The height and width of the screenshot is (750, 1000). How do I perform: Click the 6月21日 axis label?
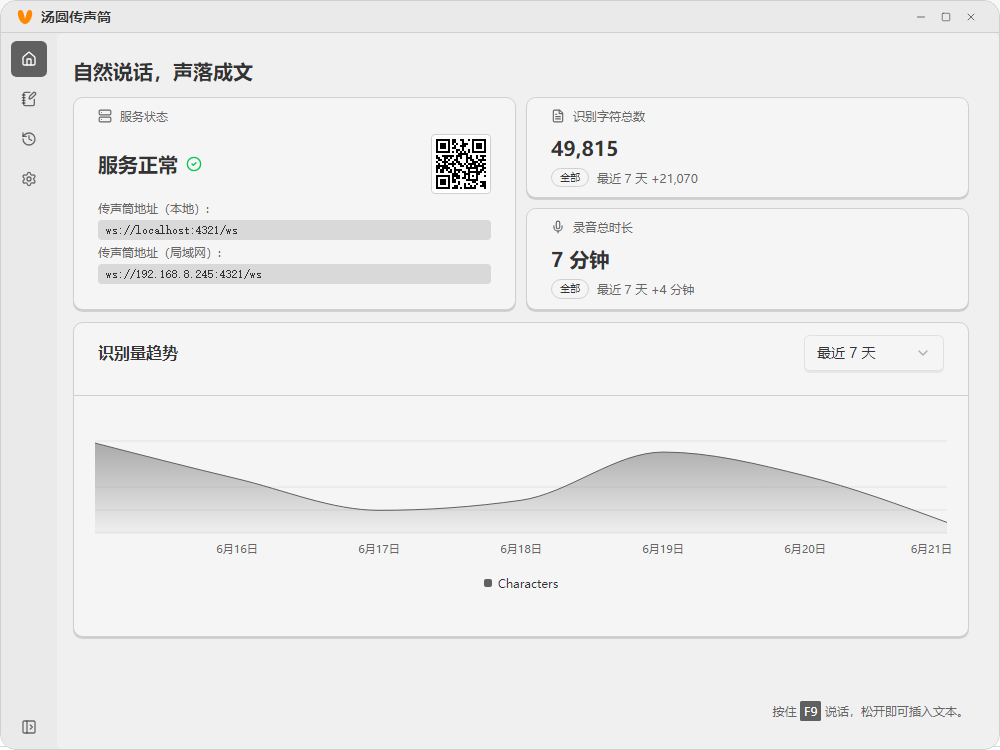coord(931,549)
